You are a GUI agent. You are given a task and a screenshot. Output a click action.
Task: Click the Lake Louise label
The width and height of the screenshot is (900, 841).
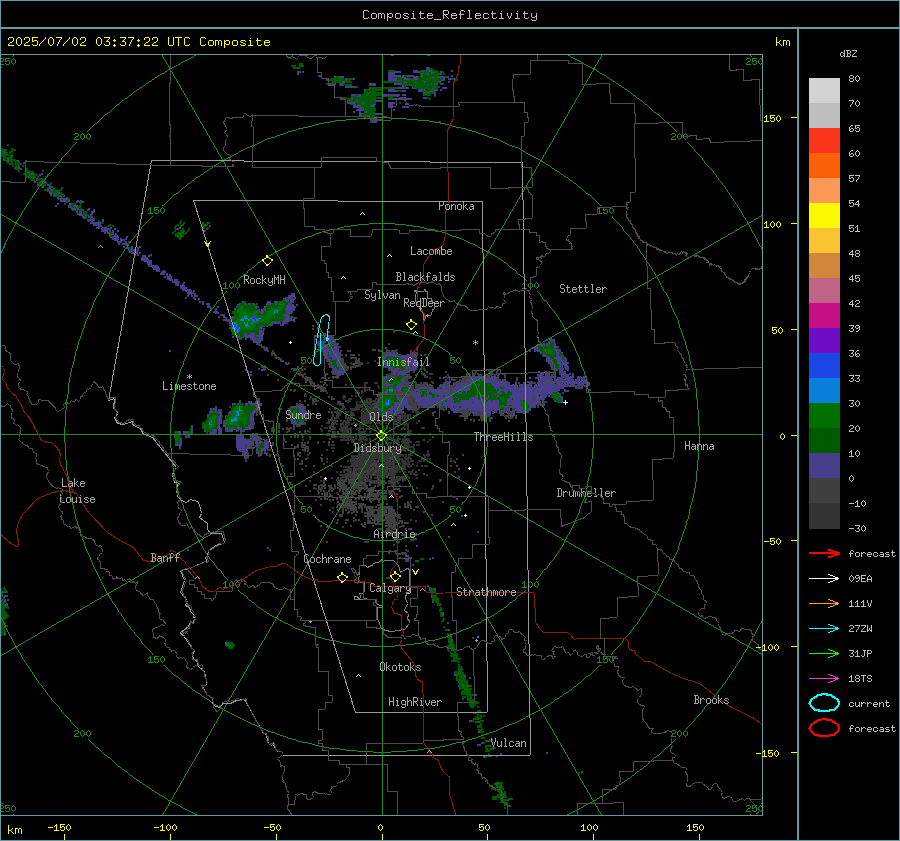pos(78,491)
